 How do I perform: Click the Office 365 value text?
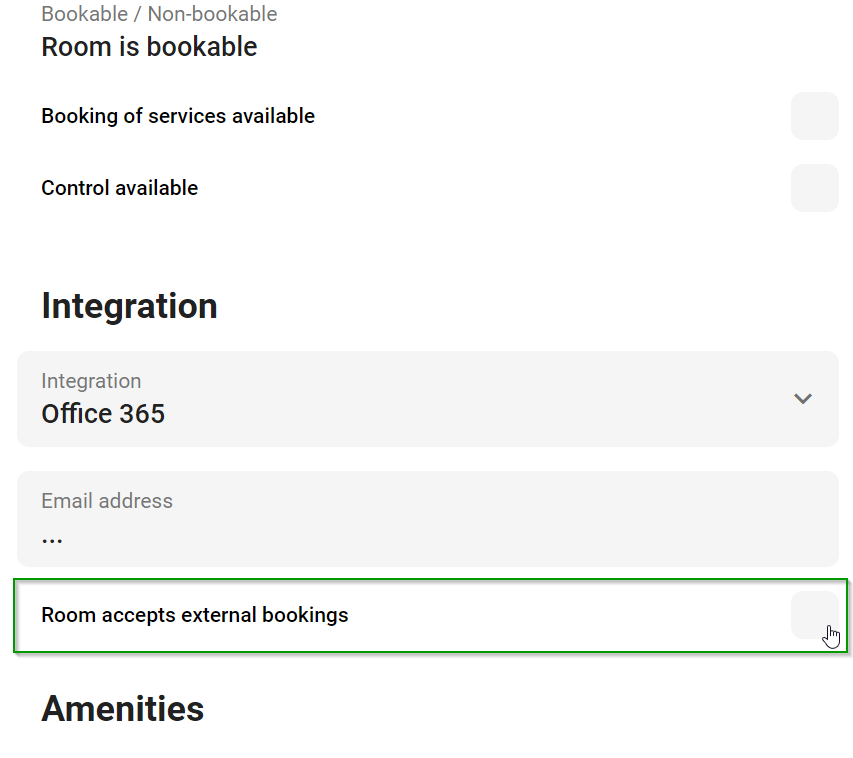pyautogui.click(x=103, y=414)
